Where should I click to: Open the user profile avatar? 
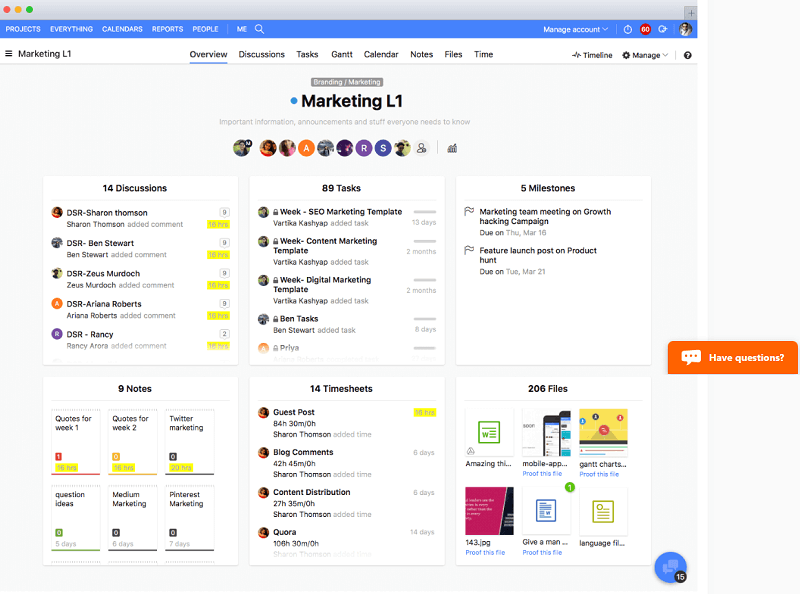[686, 29]
